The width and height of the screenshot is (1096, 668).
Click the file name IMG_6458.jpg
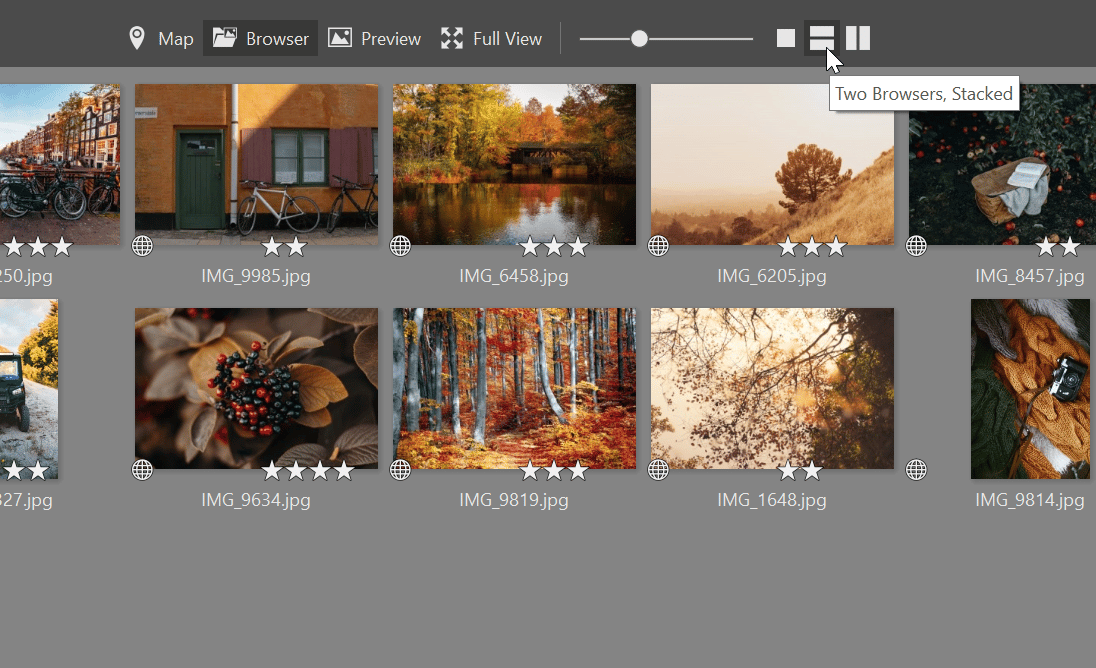(514, 276)
